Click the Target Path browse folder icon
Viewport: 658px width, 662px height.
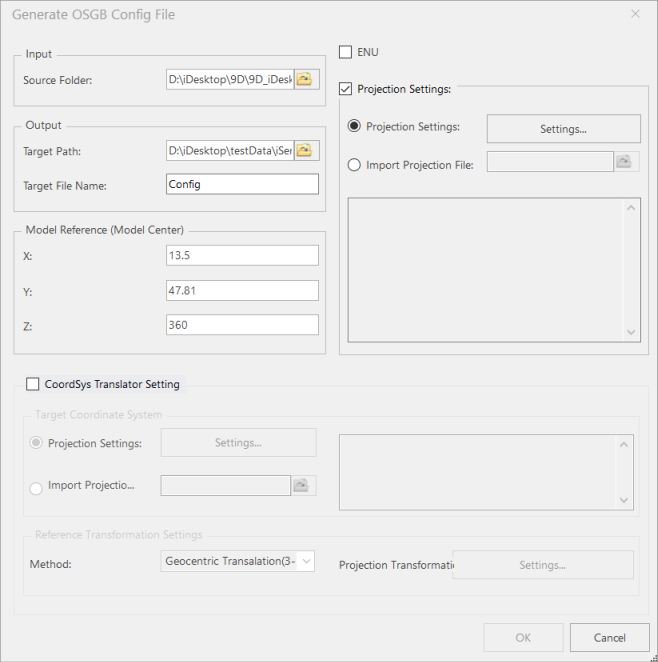point(306,151)
